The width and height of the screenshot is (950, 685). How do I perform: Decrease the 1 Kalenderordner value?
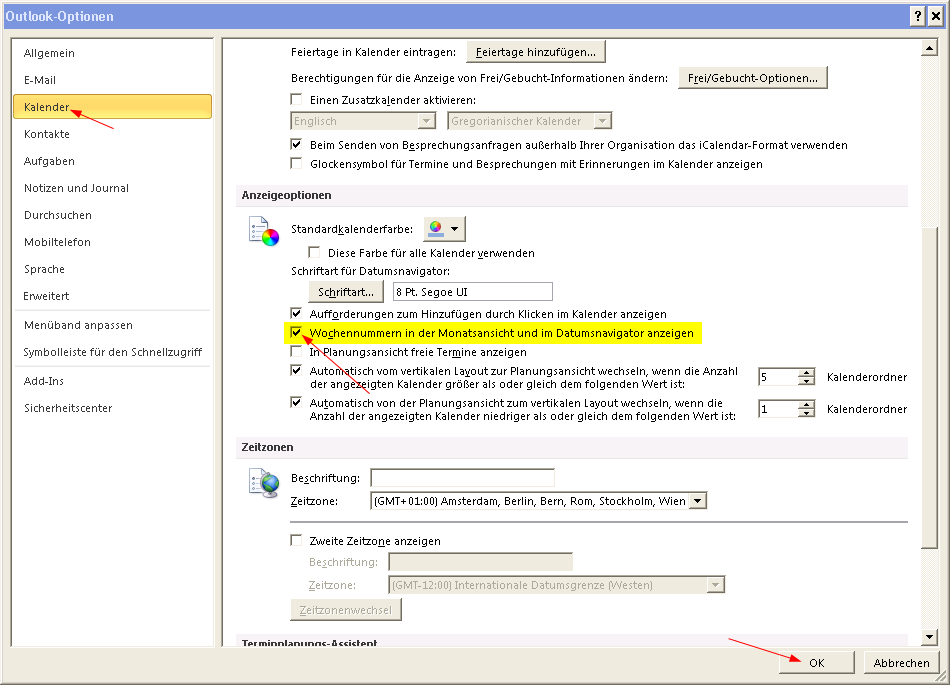(806, 413)
